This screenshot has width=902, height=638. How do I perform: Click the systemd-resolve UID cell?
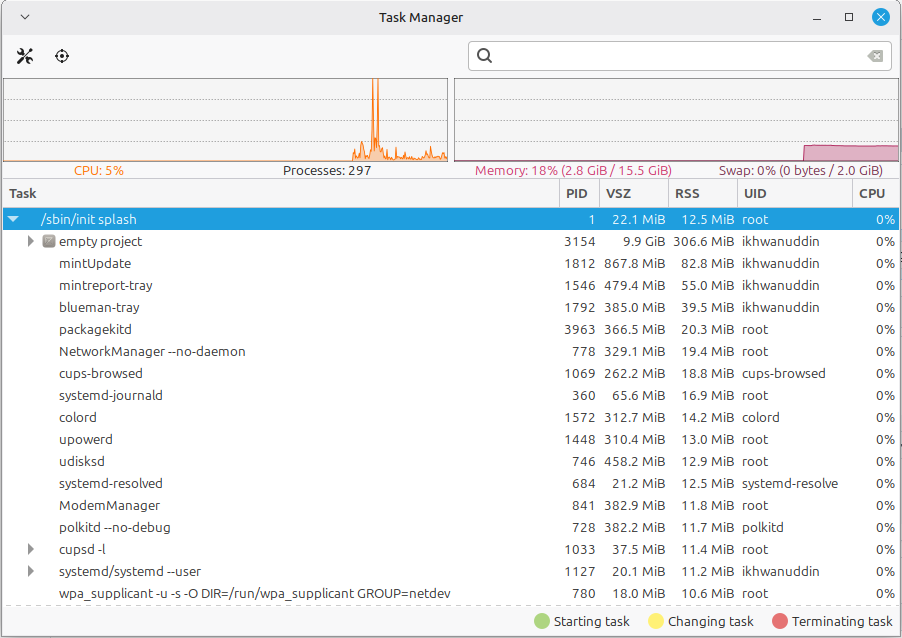[x=790, y=483]
